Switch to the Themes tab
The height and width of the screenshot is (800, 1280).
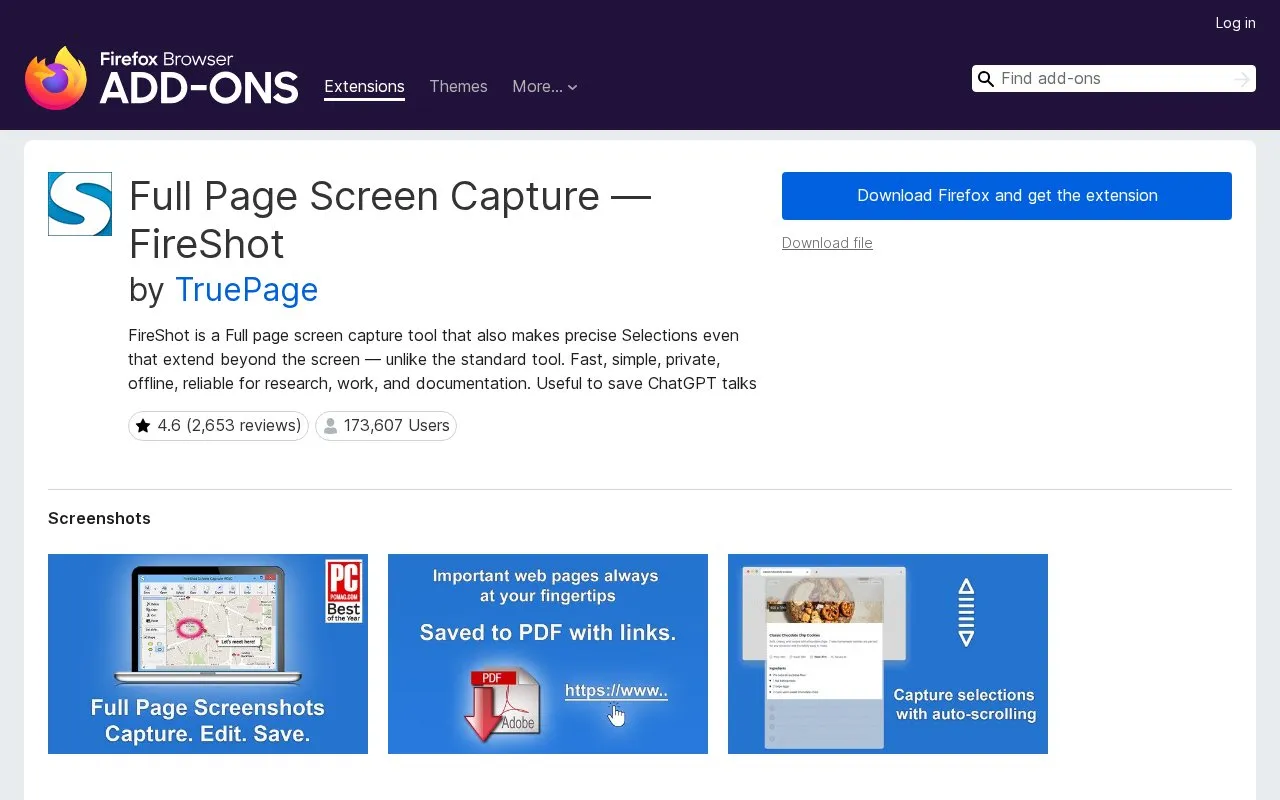coord(458,87)
